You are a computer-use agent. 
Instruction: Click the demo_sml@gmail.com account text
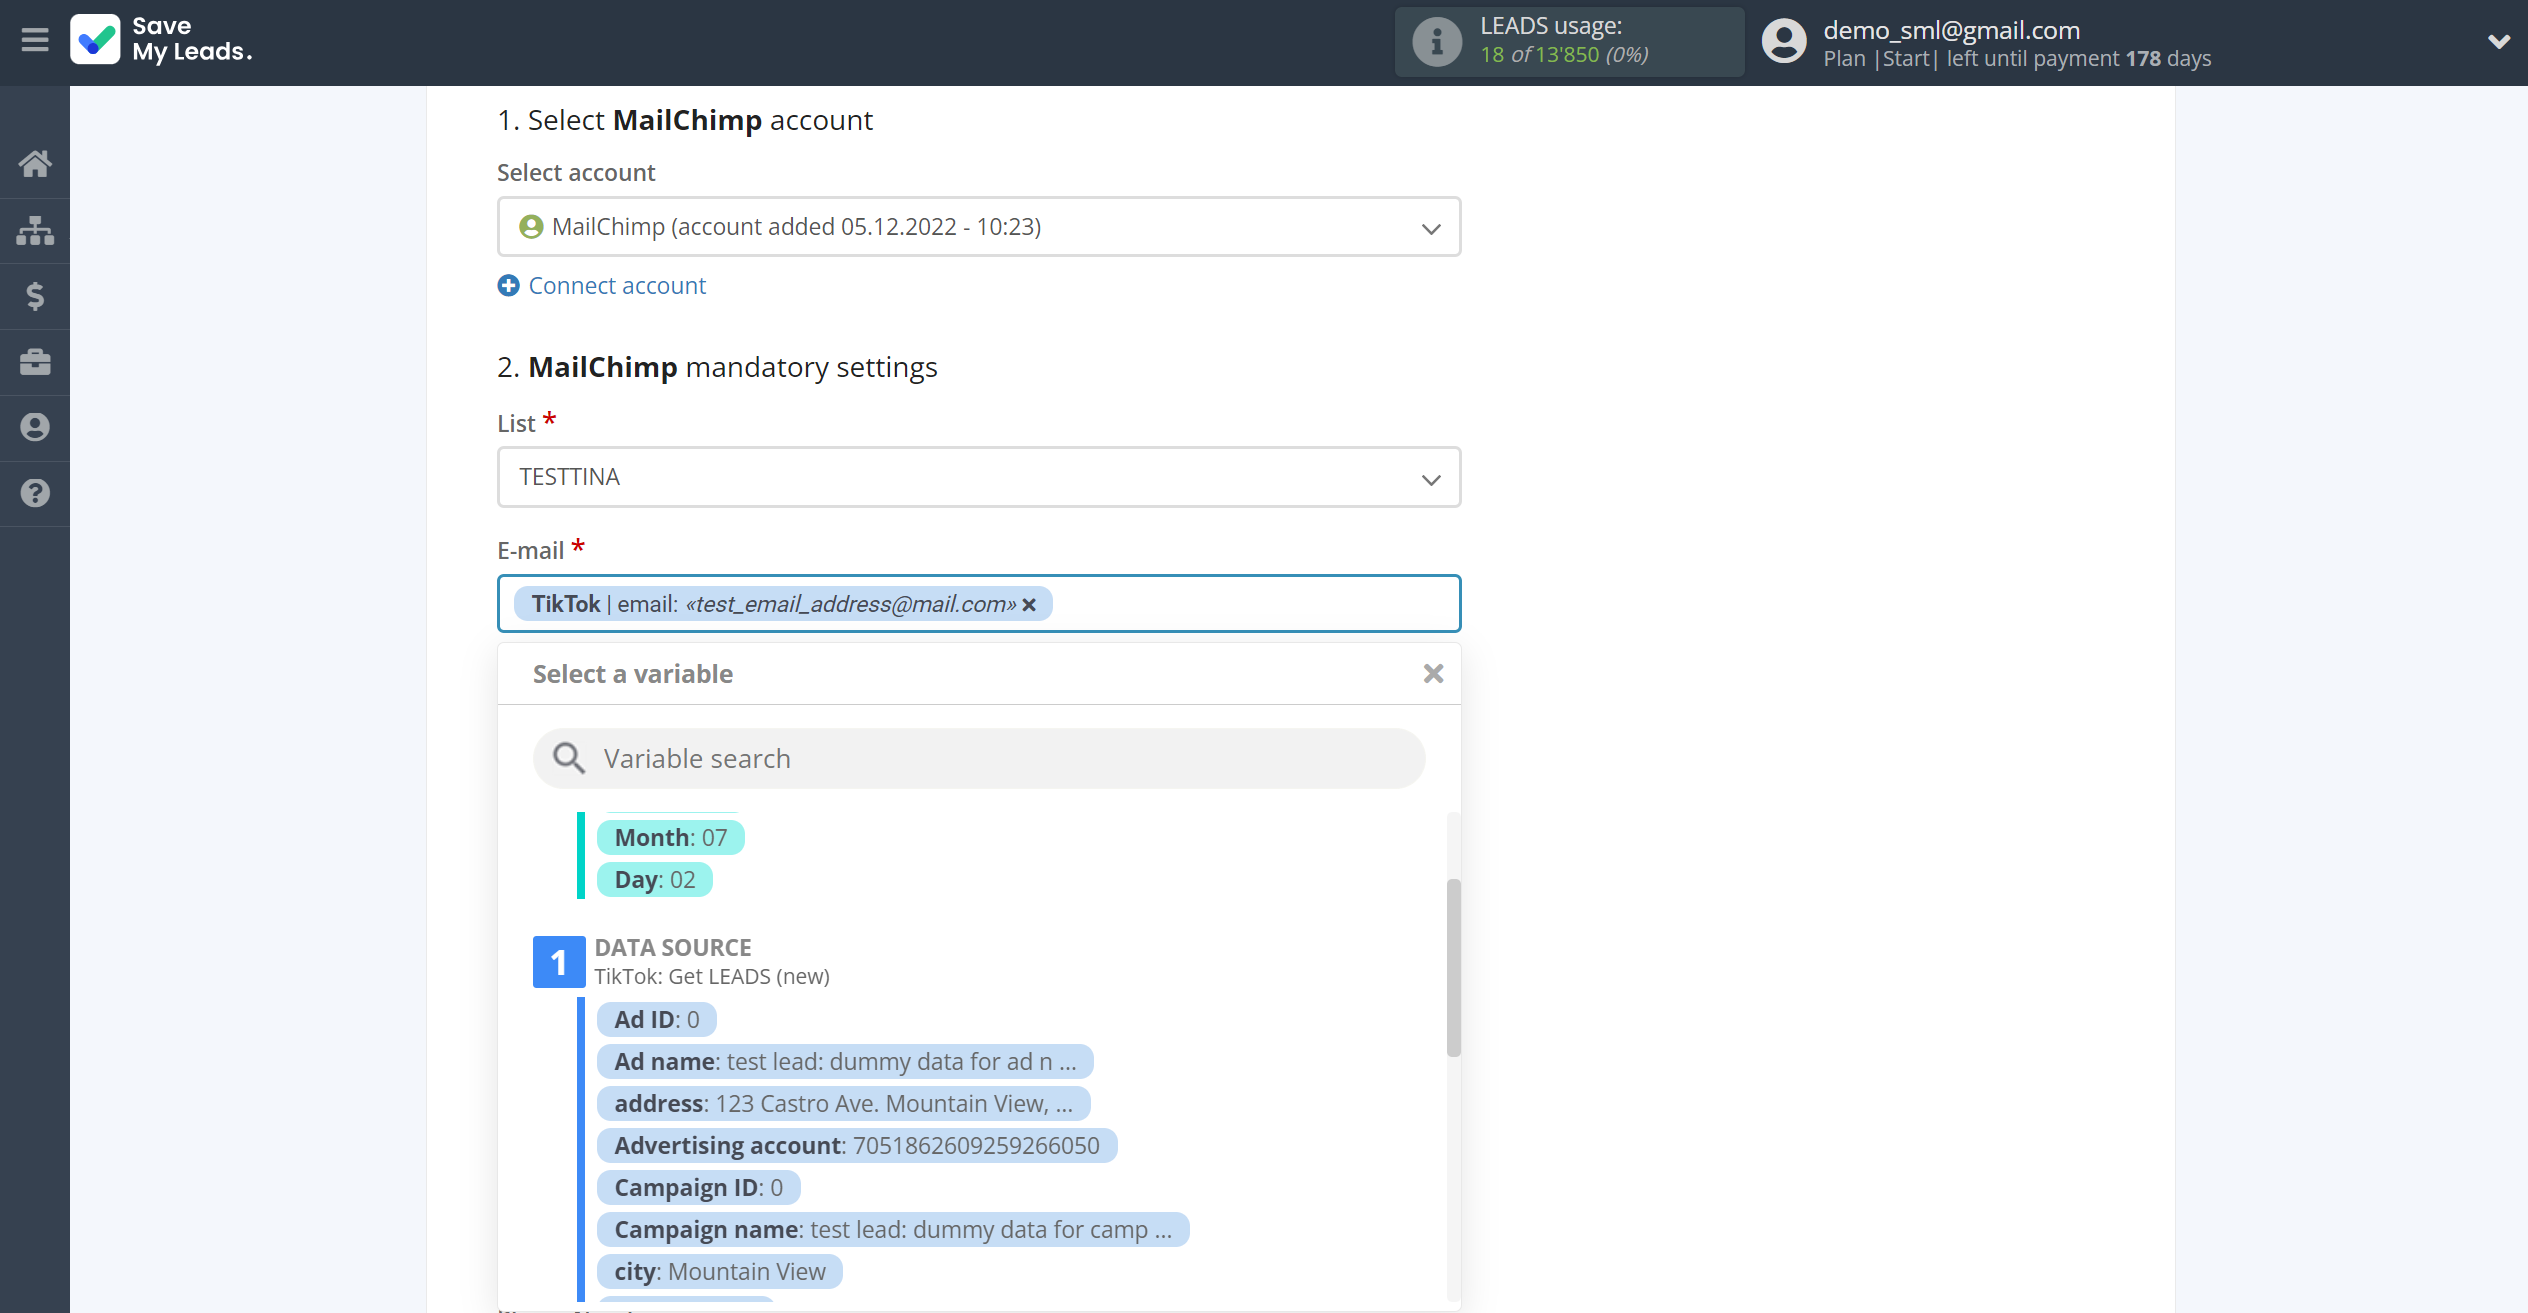(1952, 30)
